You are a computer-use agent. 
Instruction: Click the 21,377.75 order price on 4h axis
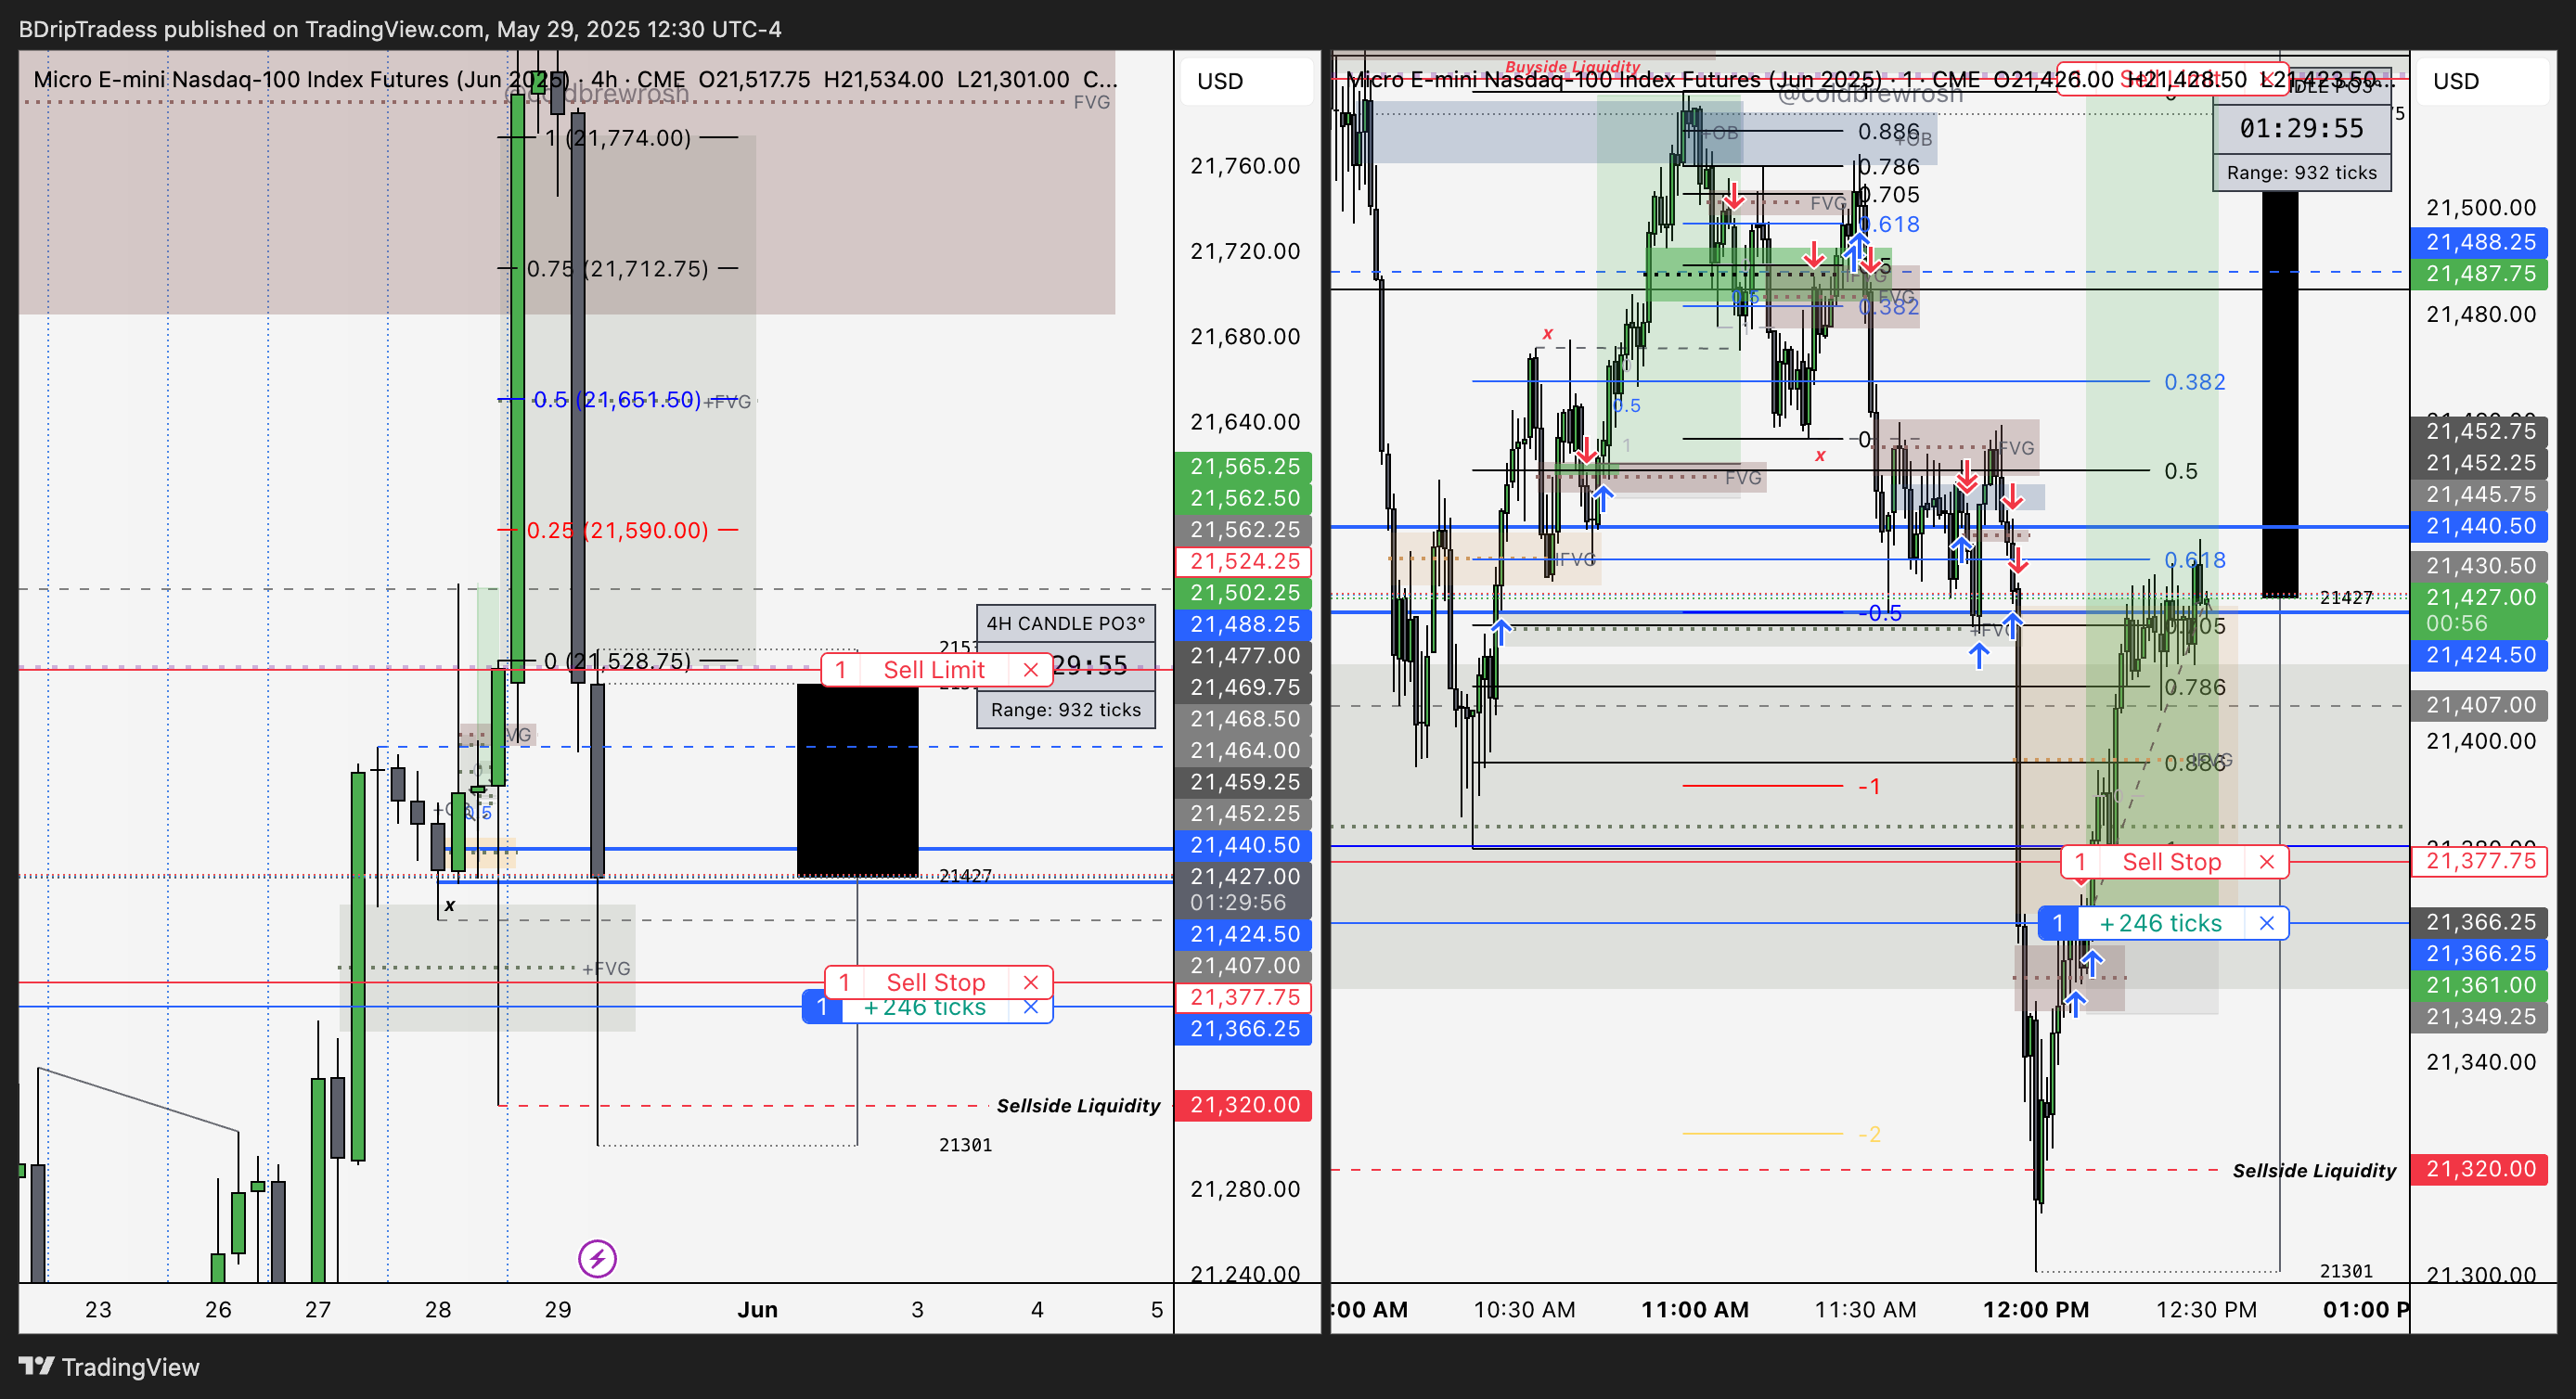coord(1244,997)
